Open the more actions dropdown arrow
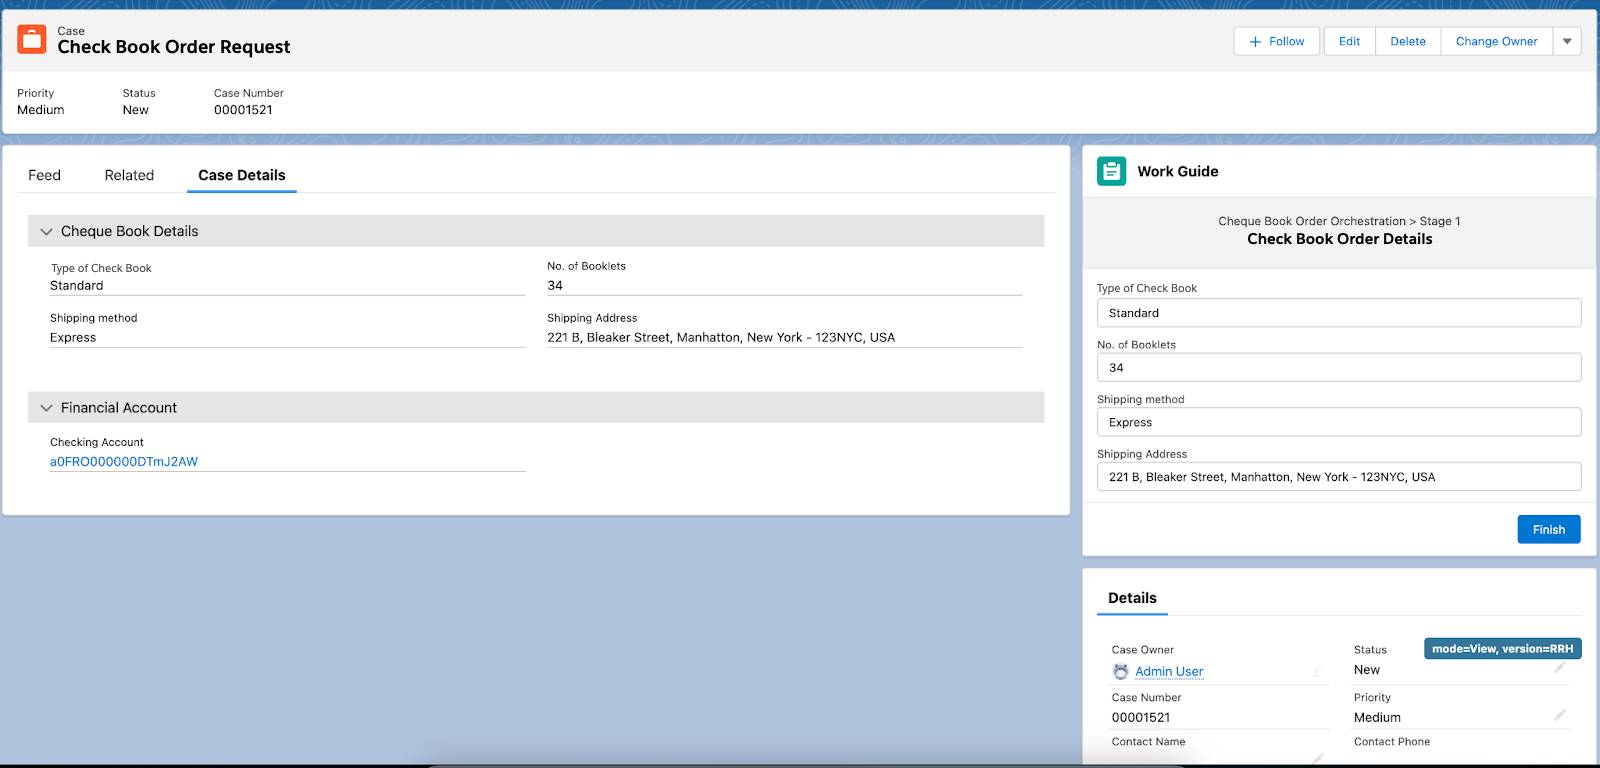 [x=1567, y=41]
